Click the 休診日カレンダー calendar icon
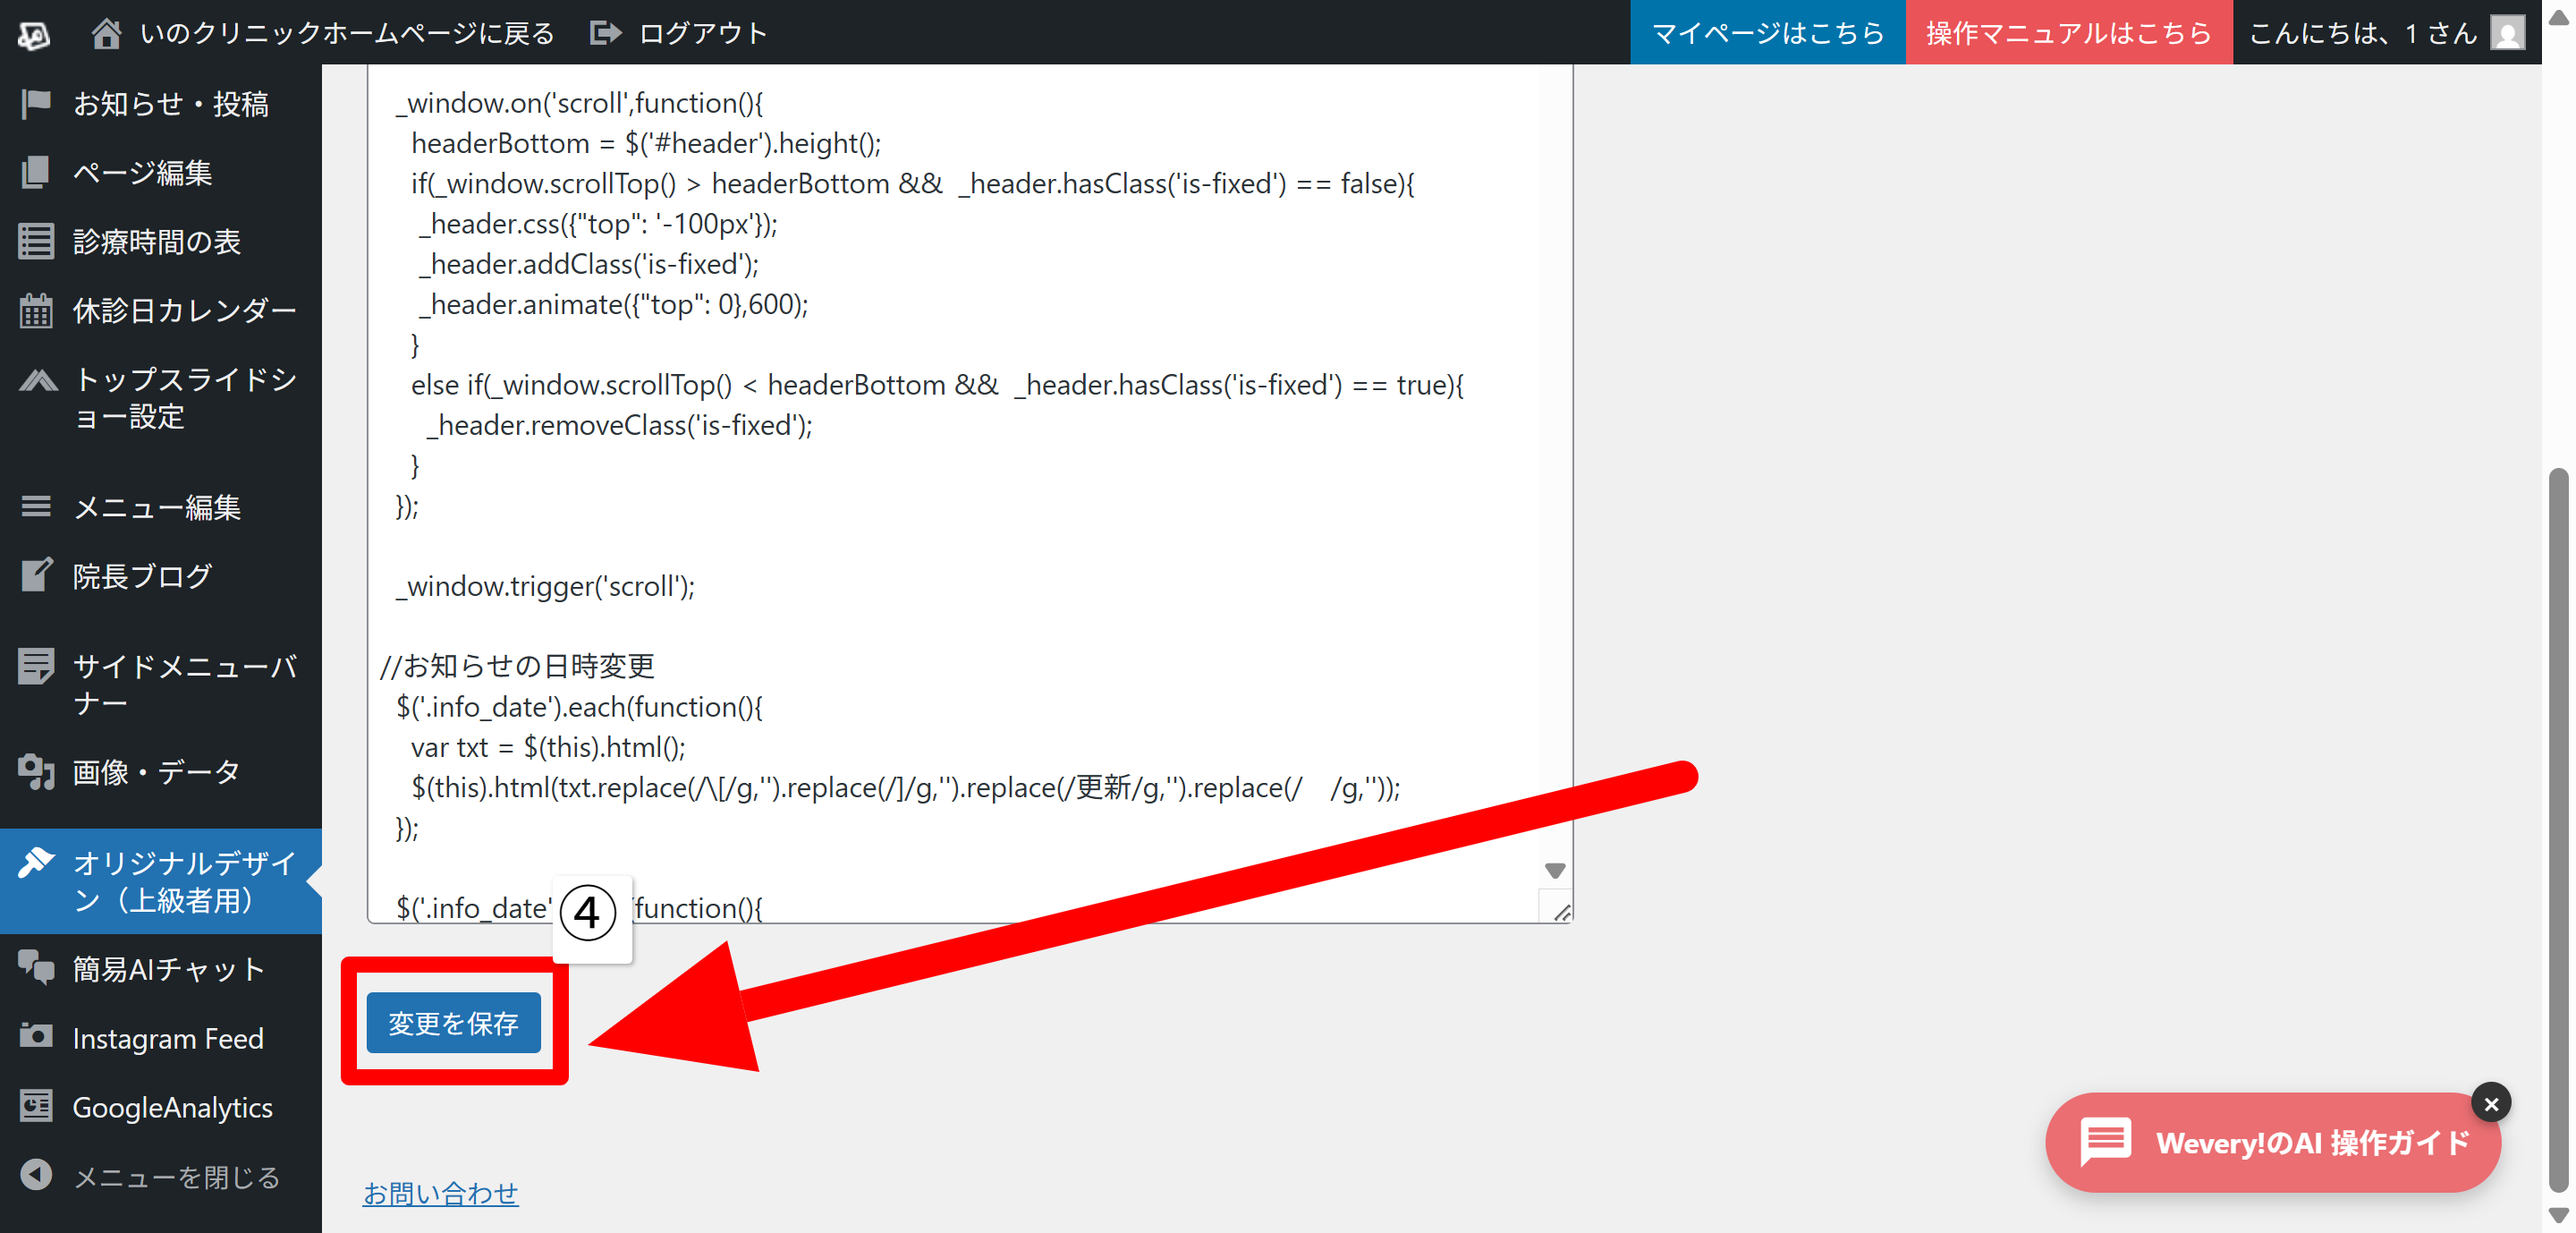Image resolution: width=2576 pixels, height=1233 pixels. (36, 310)
